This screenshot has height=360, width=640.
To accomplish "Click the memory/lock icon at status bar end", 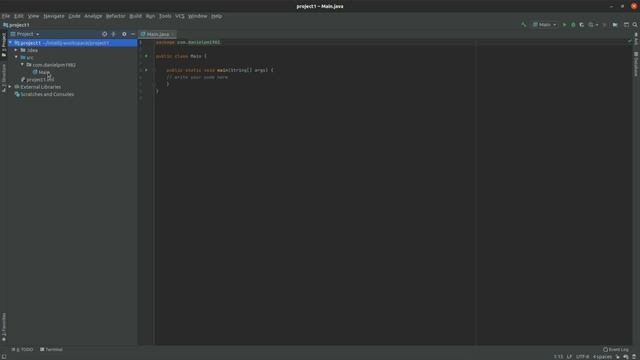I will 634,357.
